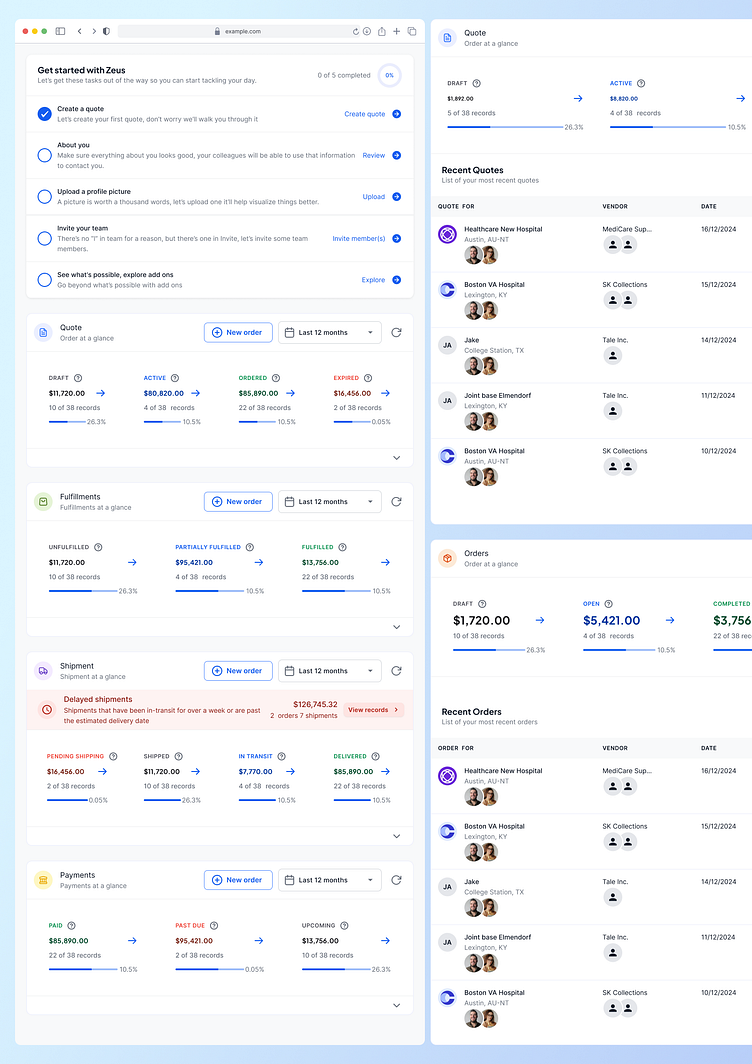
Task: Refresh the Payments section
Action: click(396, 880)
